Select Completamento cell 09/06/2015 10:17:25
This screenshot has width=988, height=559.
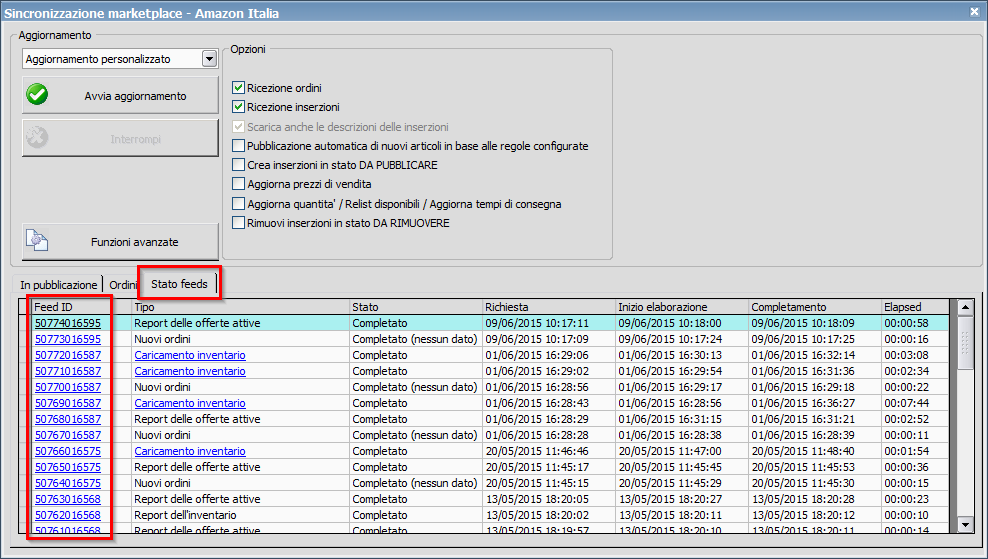click(x=815, y=339)
